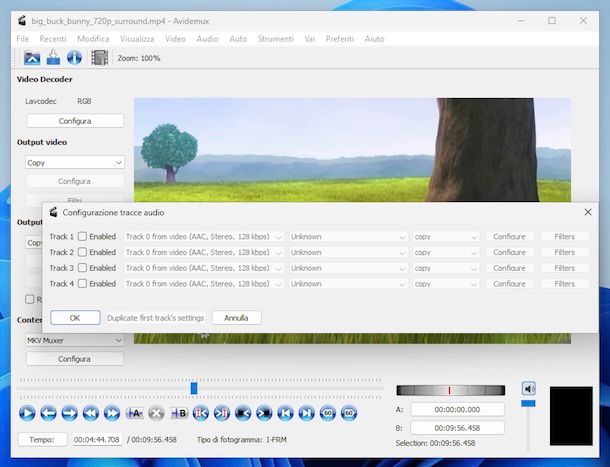This screenshot has width=610, height=467.
Task: Jump to previous keyframe rewind button
Action: [91, 413]
